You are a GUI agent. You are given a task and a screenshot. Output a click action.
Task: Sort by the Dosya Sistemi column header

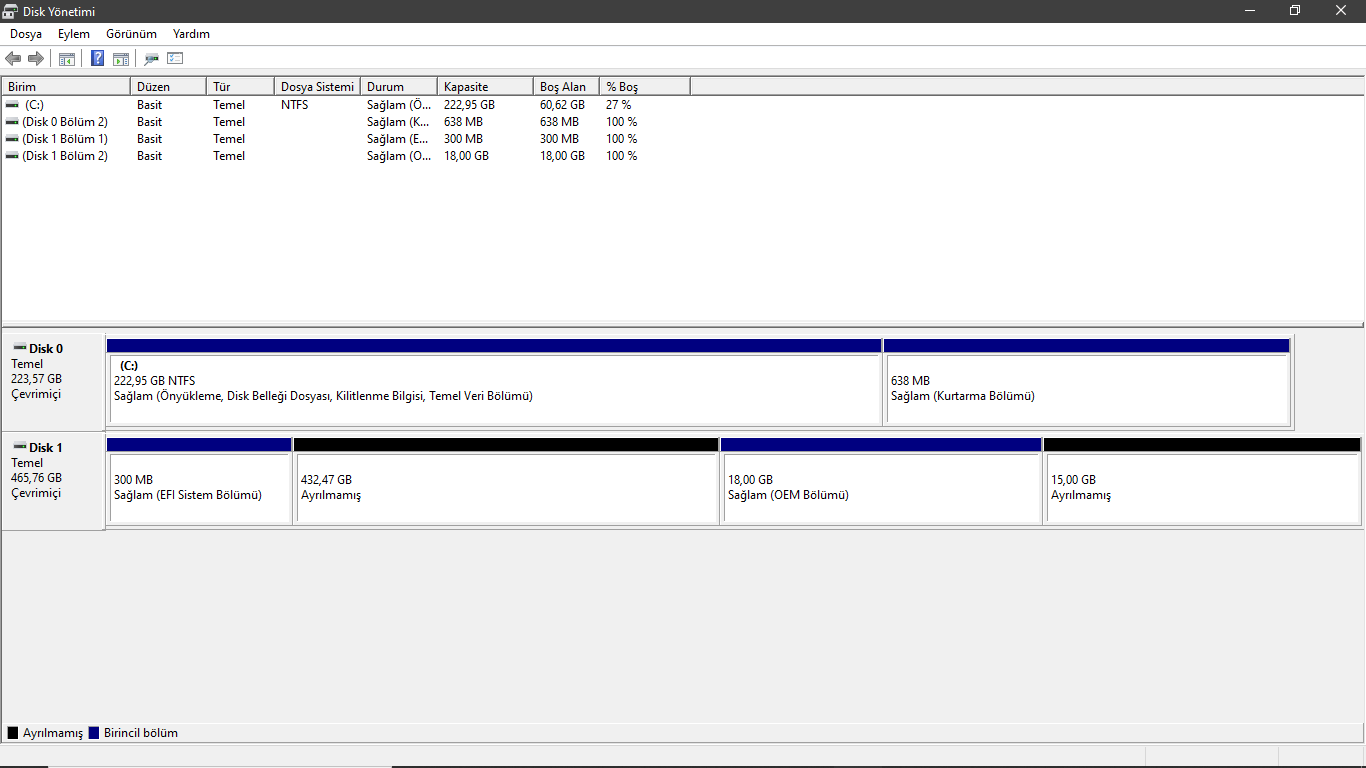(x=317, y=87)
